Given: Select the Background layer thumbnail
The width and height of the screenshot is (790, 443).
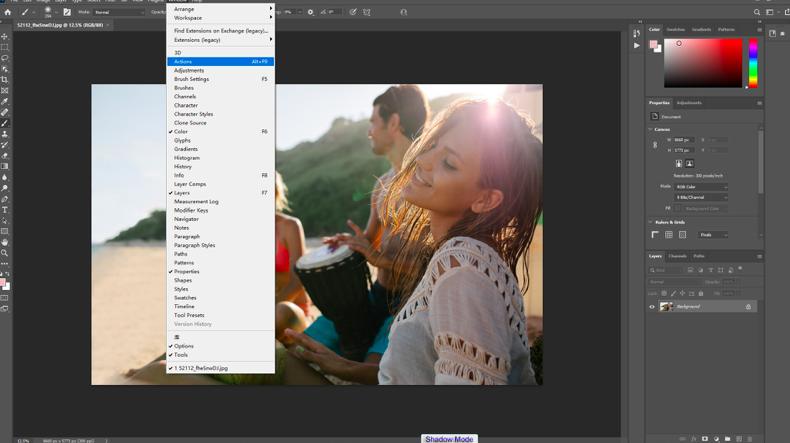Looking at the screenshot, I should [x=666, y=306].
